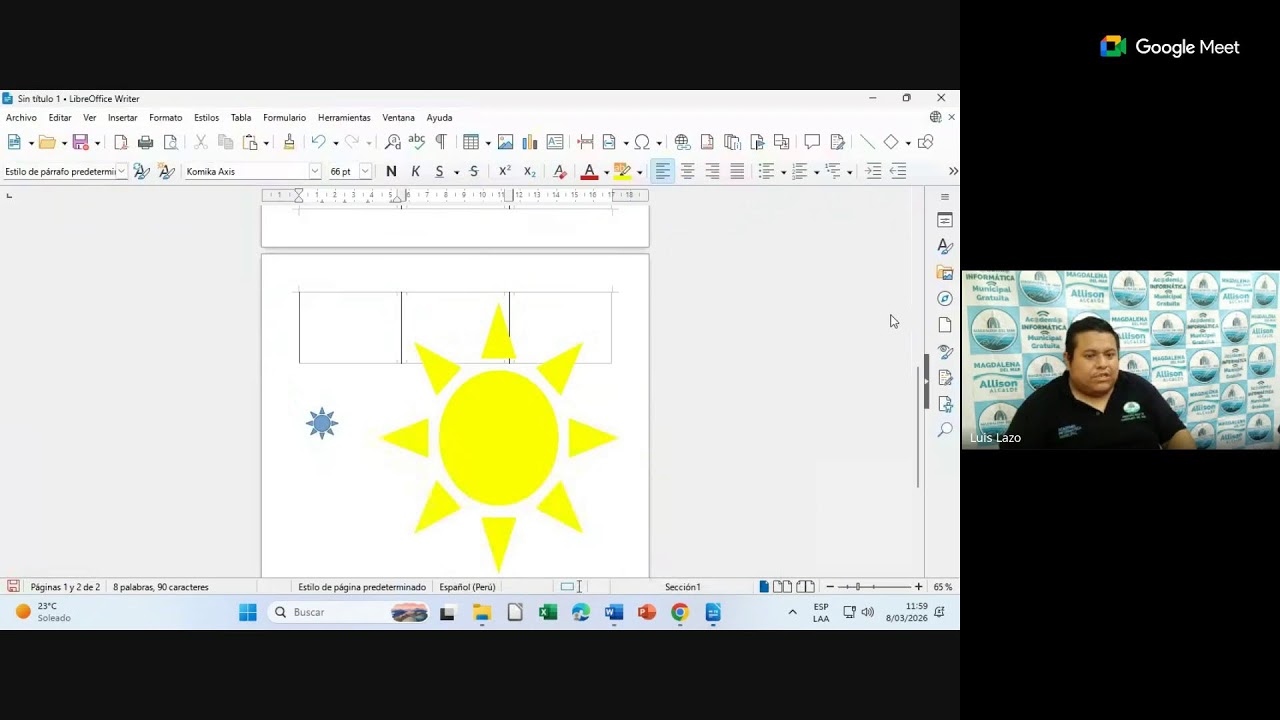This screenshot has width=1280, height=720.
Task: Open the 66 pt font size dropdown
Action: [365, 171]
